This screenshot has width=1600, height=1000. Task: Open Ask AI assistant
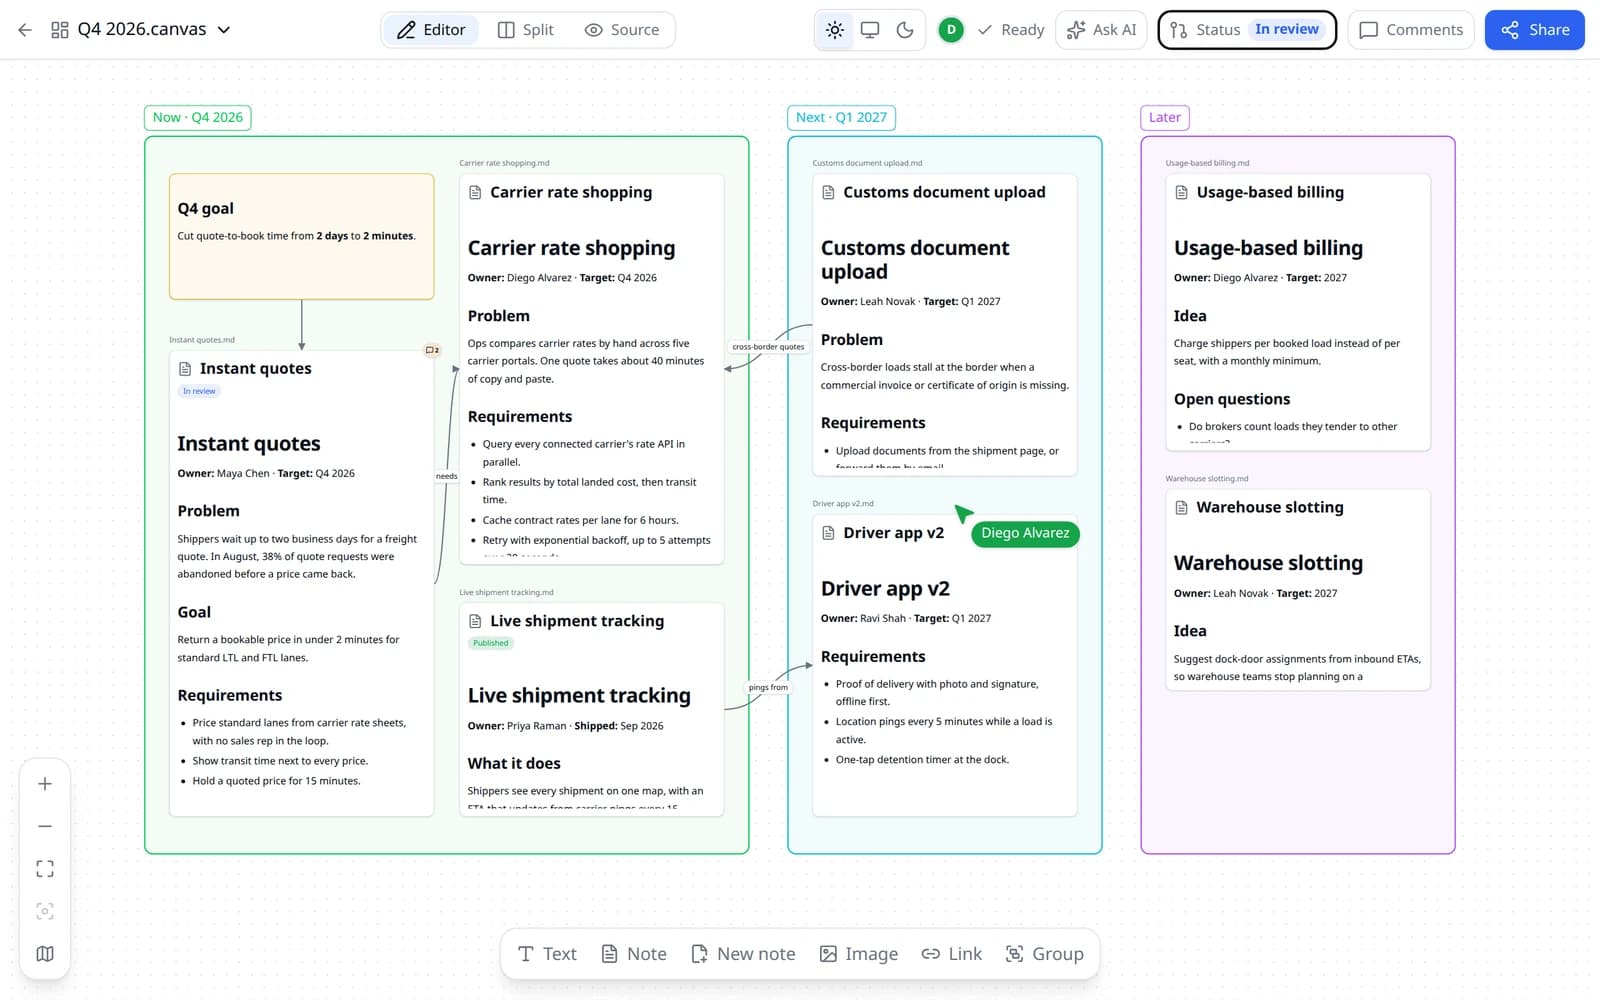pos(1101,30)
